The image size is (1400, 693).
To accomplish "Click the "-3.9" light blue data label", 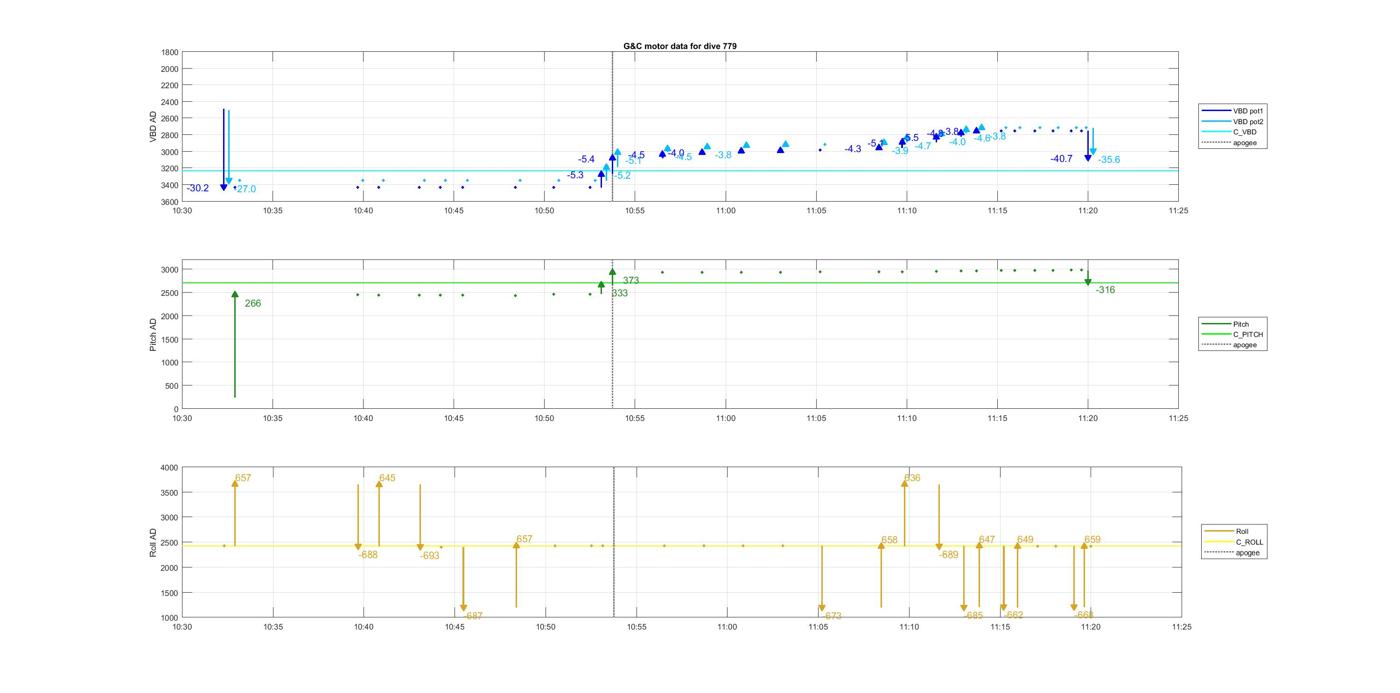I will 900,151.
